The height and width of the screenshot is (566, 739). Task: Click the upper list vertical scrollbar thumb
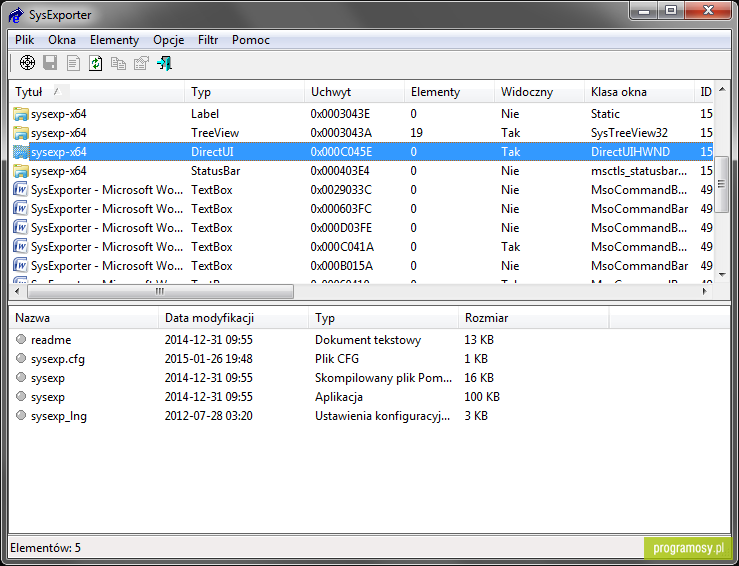722,184
